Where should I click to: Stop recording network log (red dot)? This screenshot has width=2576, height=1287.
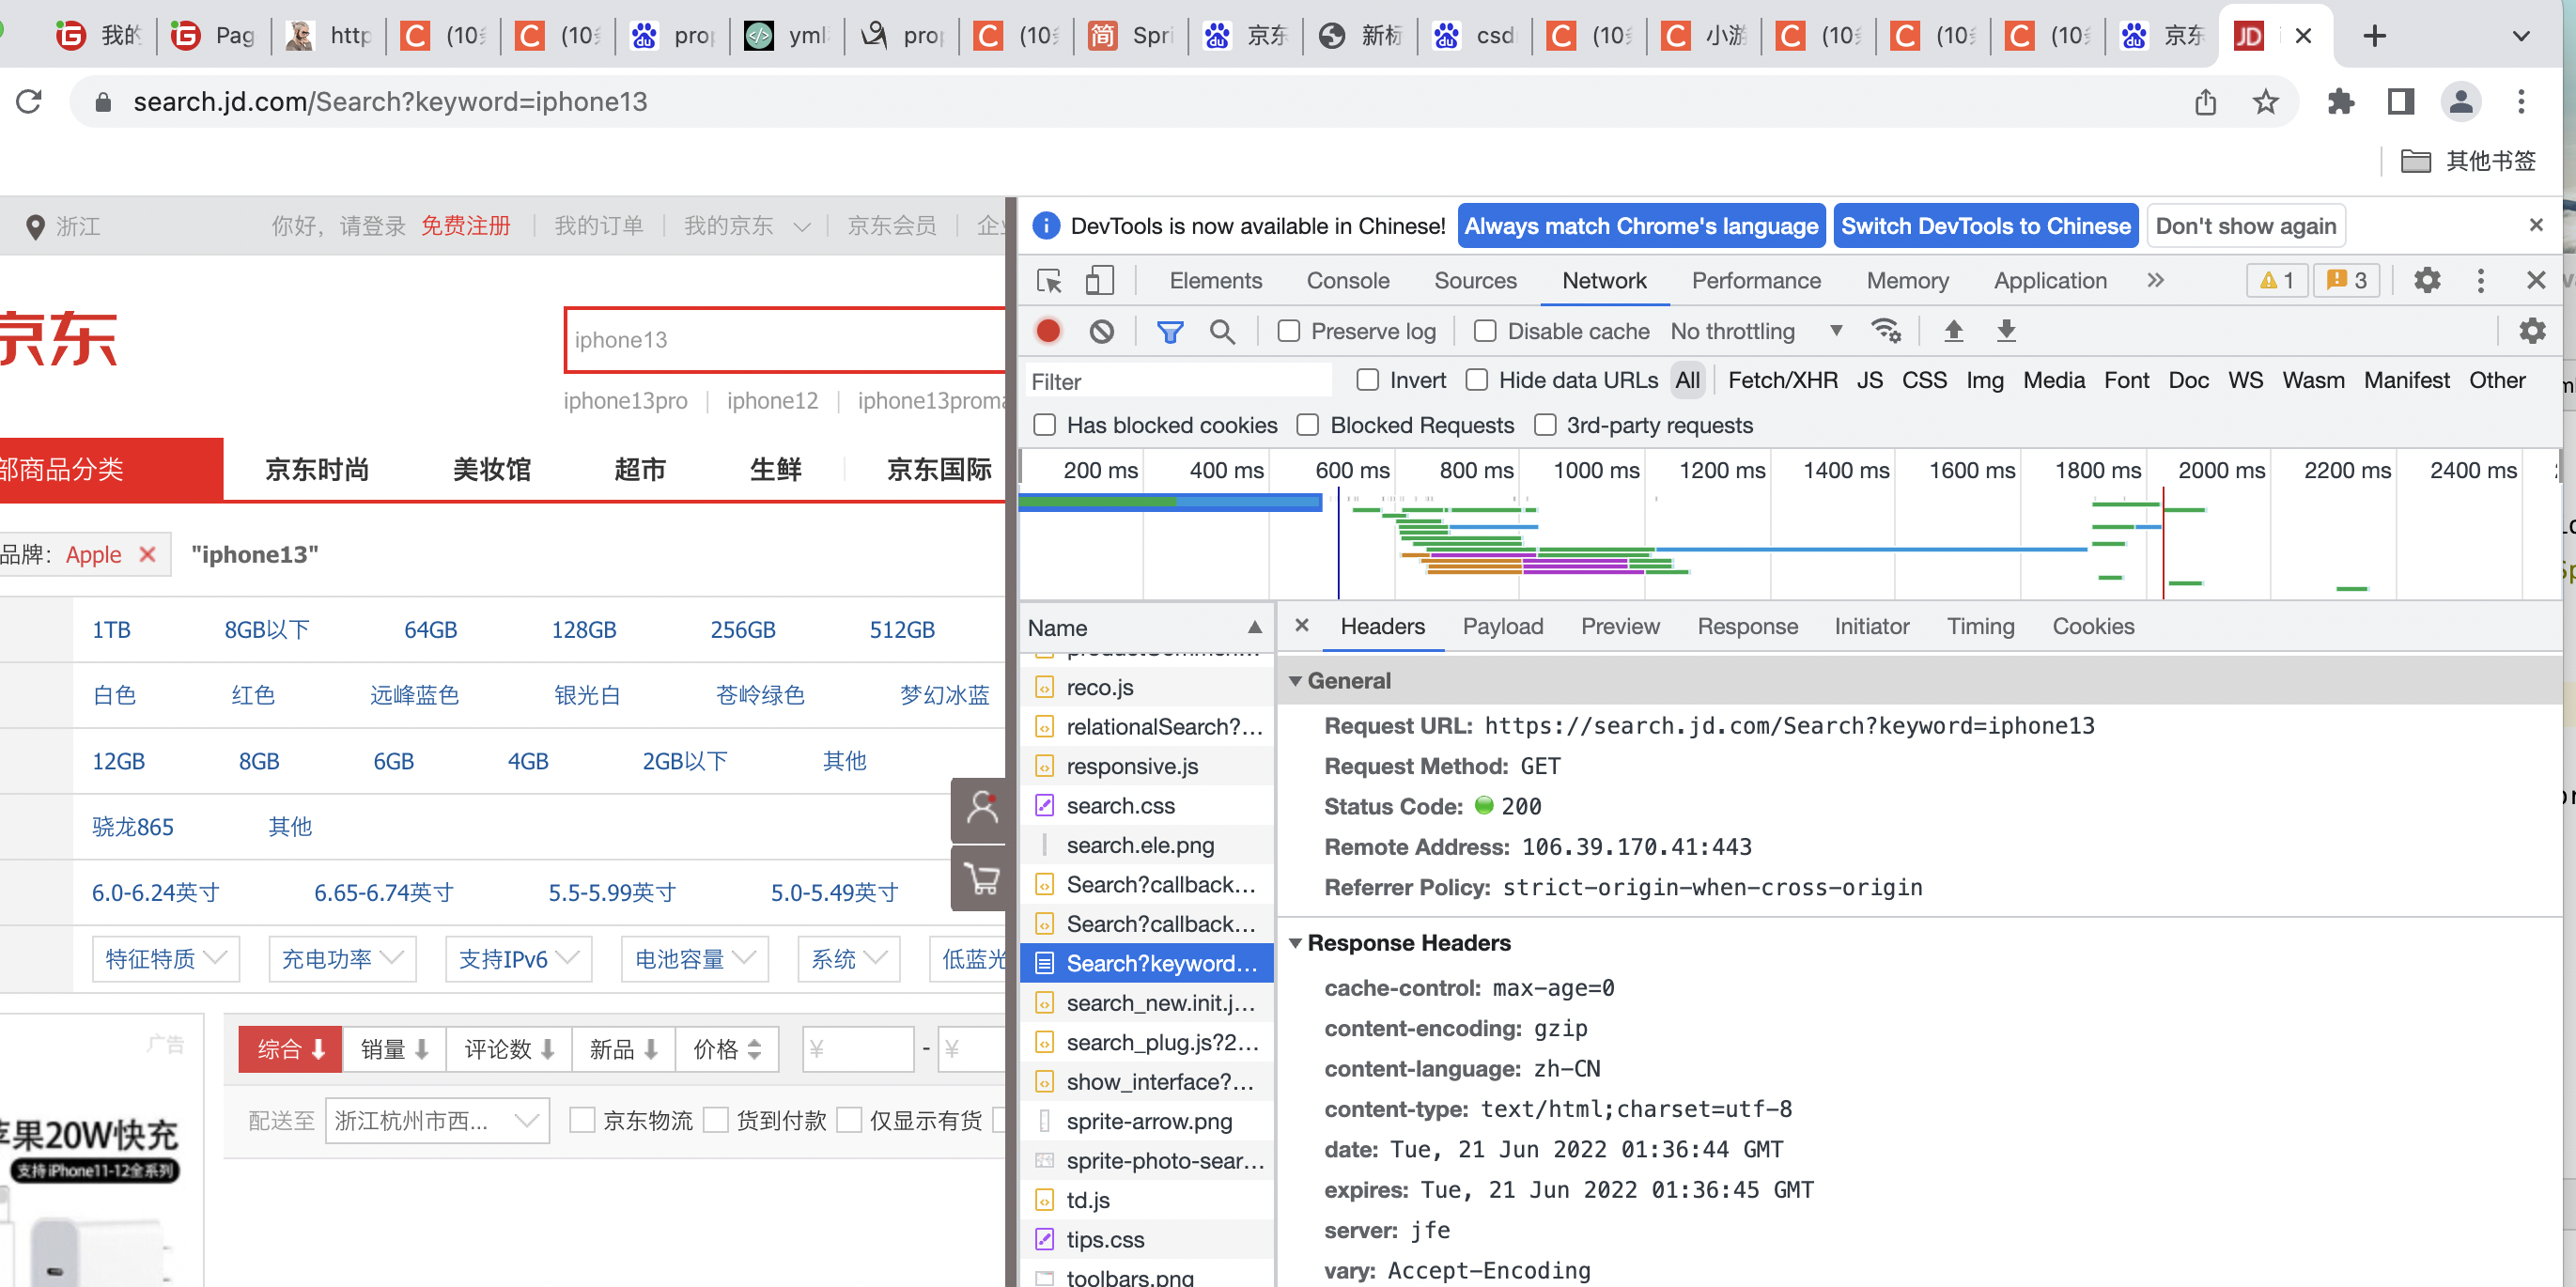pyautogui.click(x=1048, y=331)
